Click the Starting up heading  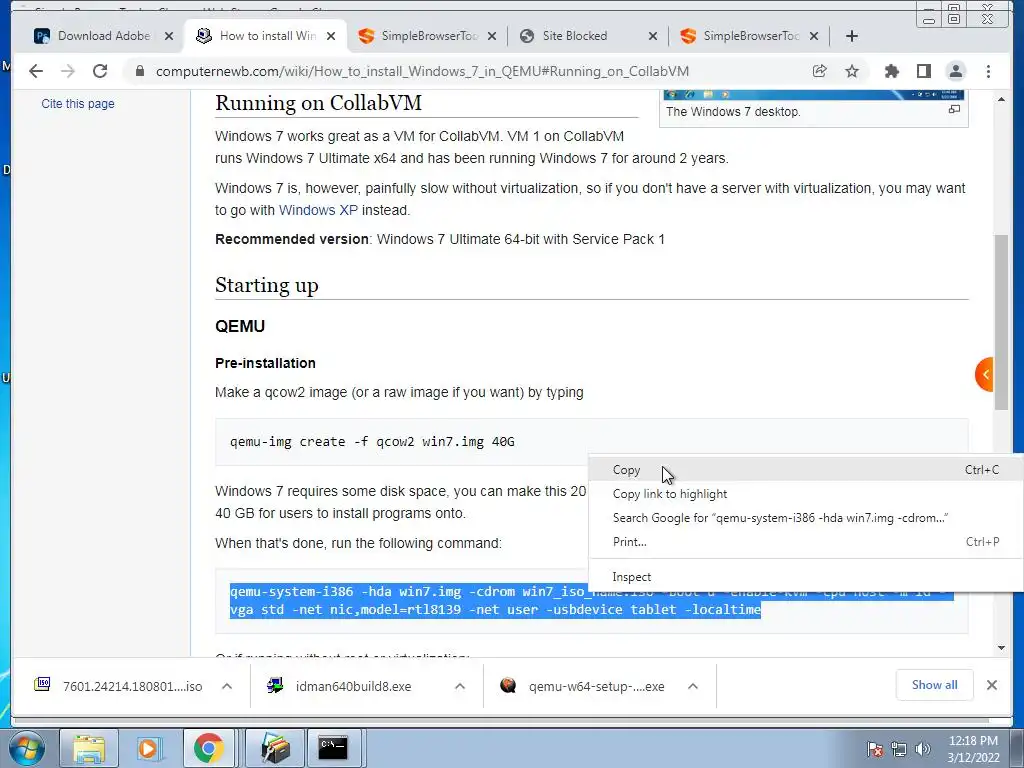click(x=266, y=285)
